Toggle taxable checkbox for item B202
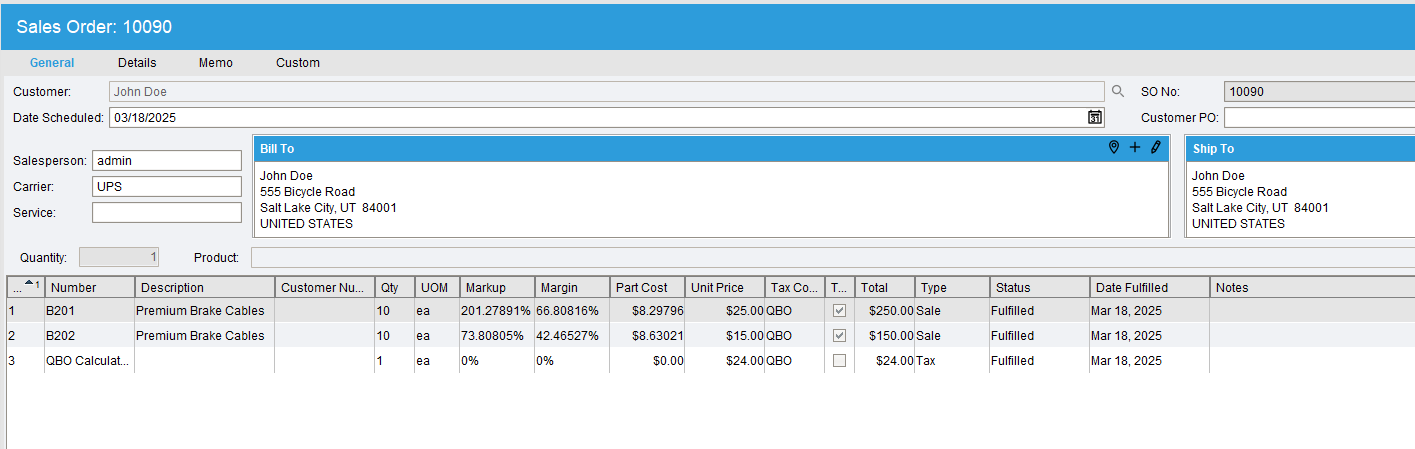The height and width of the screenshot is (449, 1415). tap(839, 335)
